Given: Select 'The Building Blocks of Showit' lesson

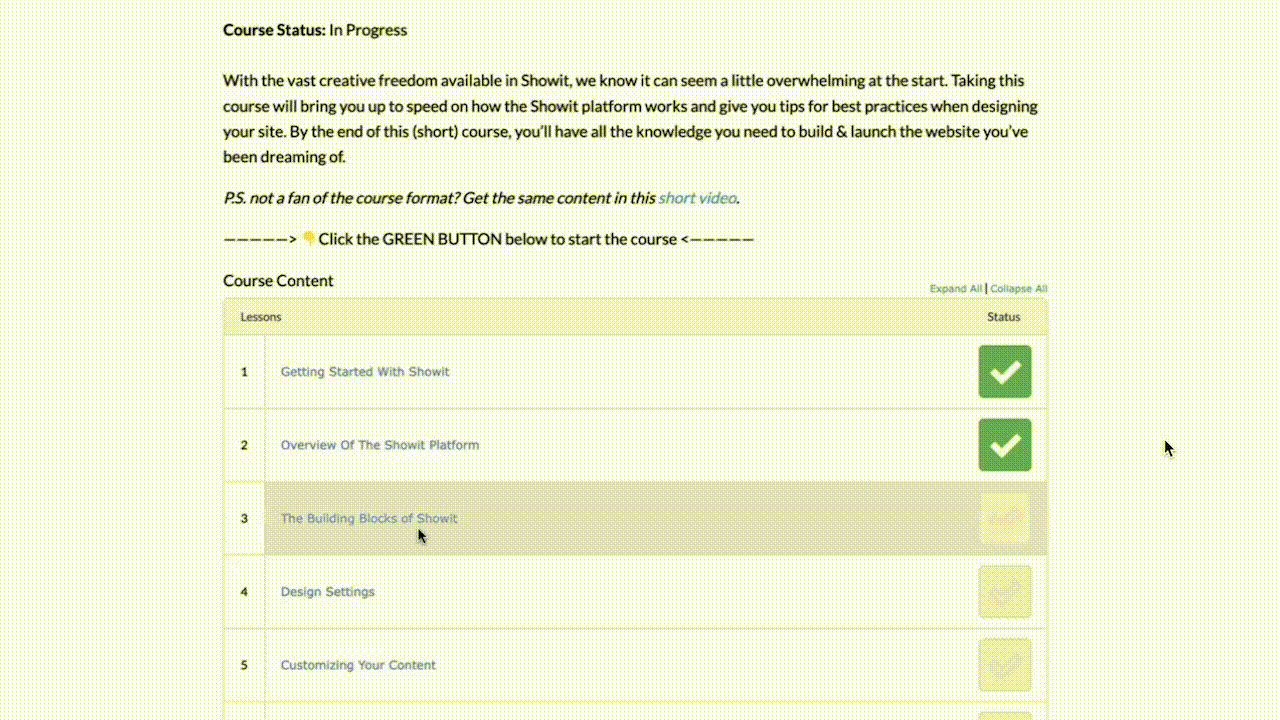Looking at the screenshot, I should (369, 518).
